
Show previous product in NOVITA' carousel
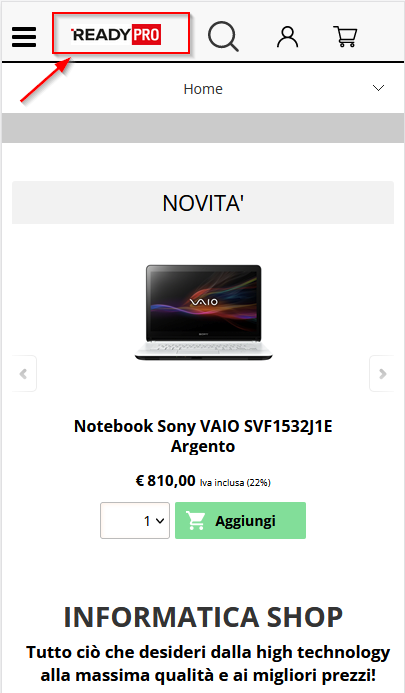24,374
